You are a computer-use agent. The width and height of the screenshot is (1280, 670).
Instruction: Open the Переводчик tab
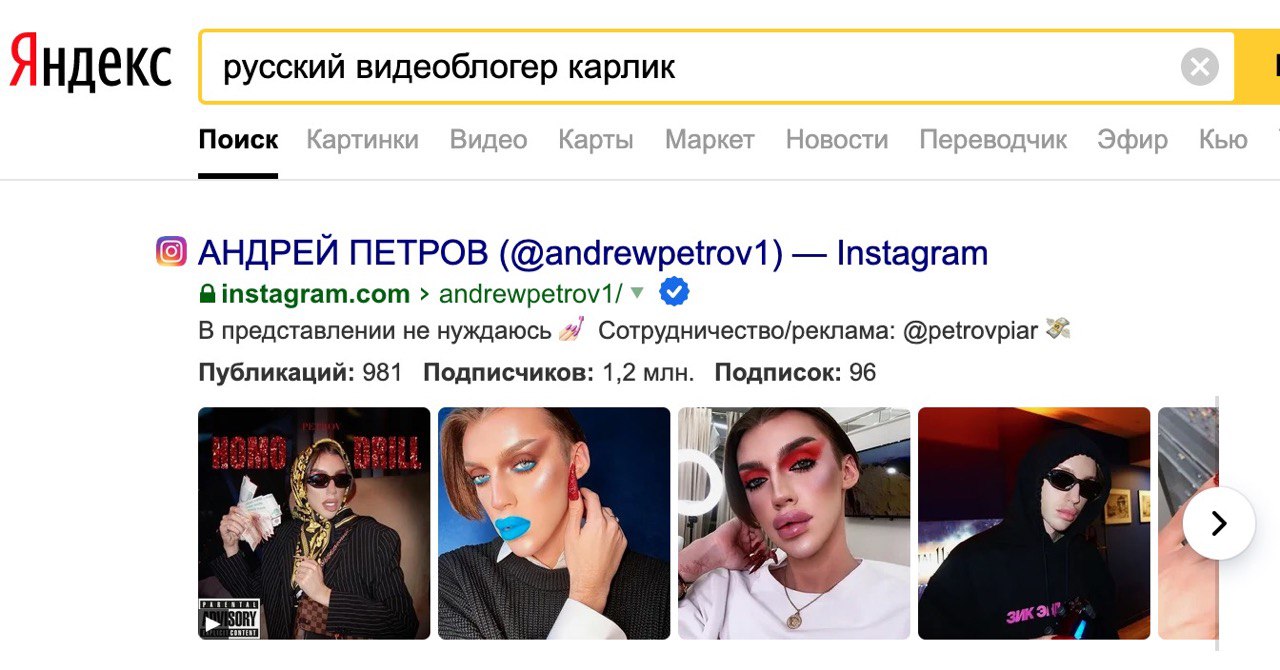click(993, 139)
